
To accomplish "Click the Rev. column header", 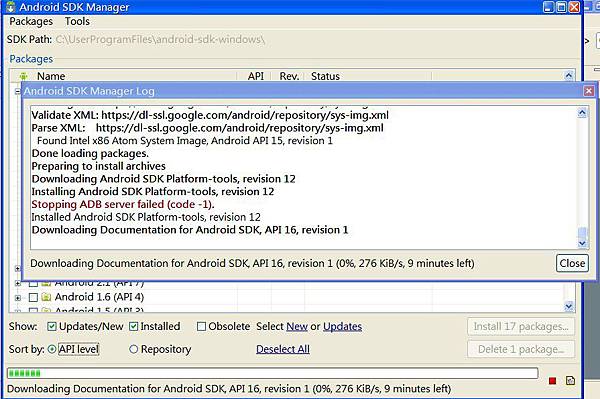I will [289, 76].
